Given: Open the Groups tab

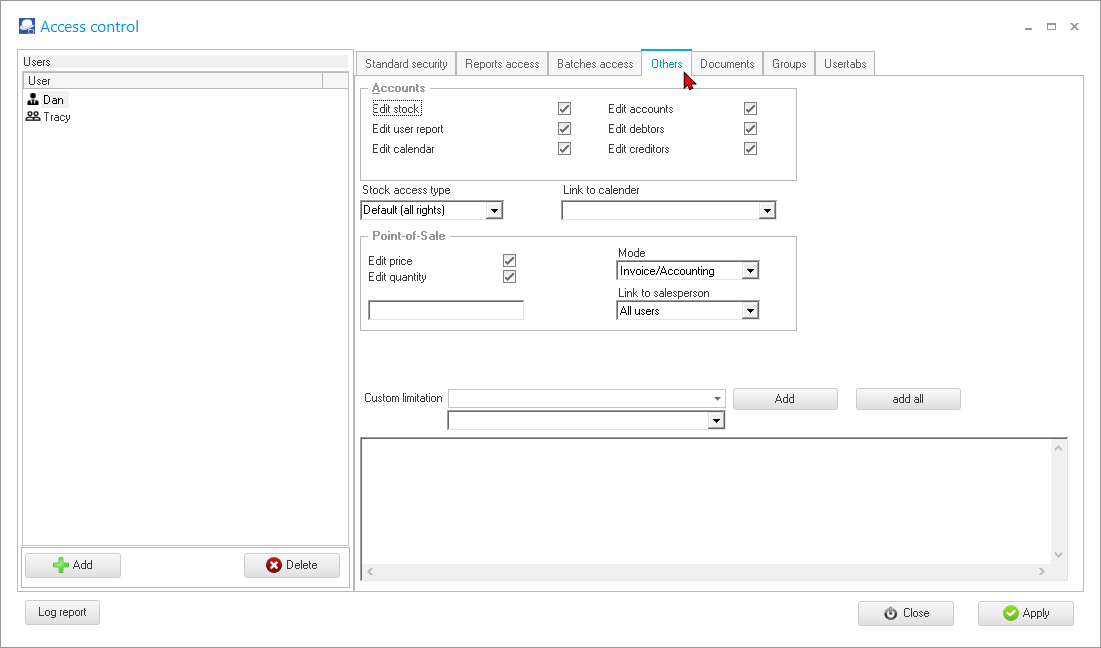Looking at the screenshot, I should pos(789,64).
